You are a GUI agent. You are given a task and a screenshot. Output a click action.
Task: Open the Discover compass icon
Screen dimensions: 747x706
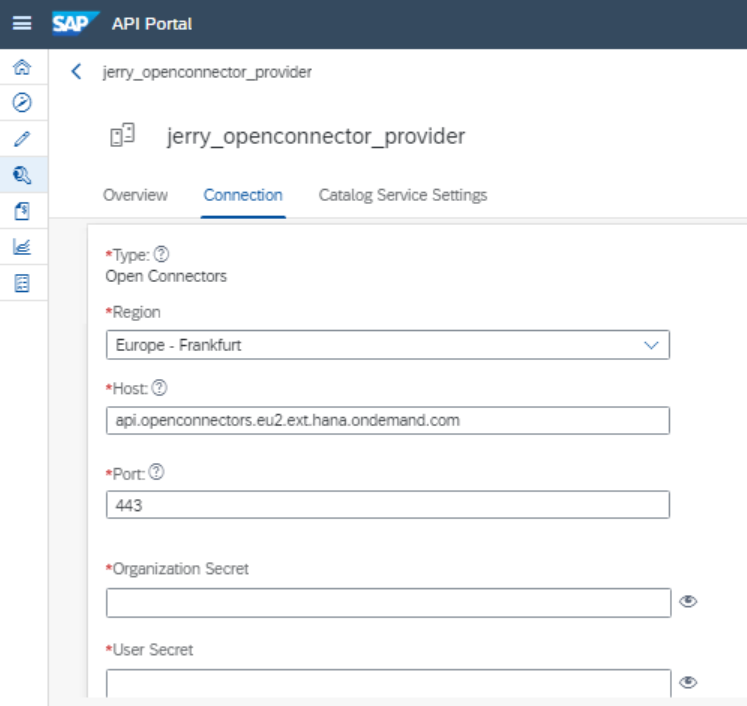point(22,101)
